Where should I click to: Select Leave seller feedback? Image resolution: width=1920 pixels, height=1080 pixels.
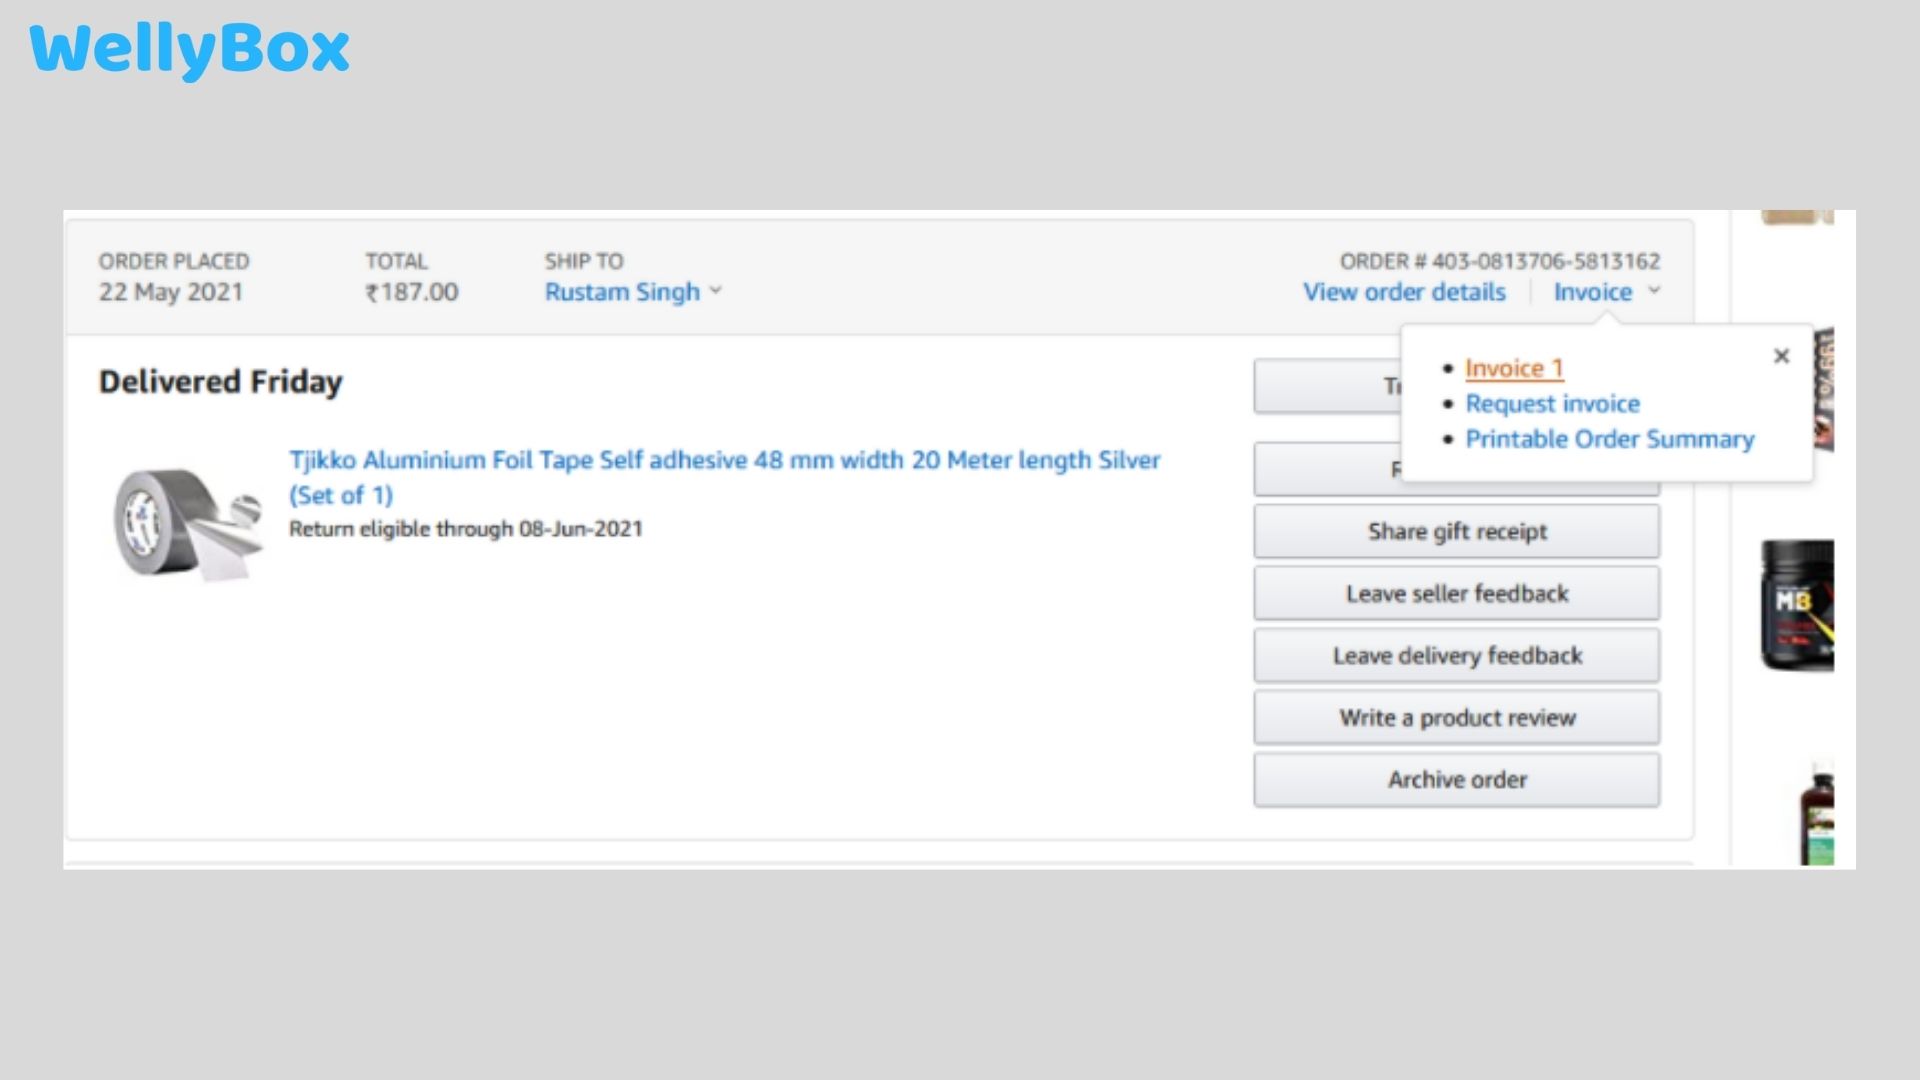tap(1456, 593)
